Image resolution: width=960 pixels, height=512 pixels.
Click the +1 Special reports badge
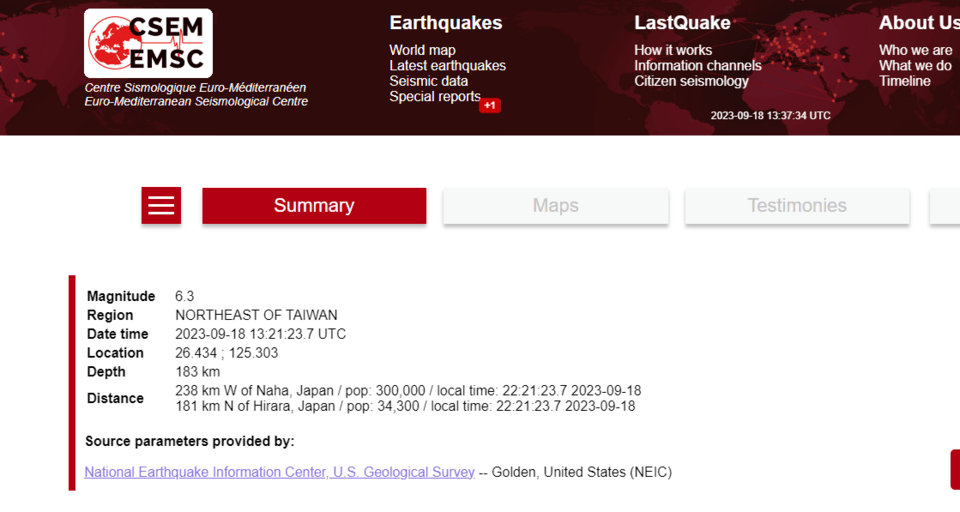click(x=490, y=105)
